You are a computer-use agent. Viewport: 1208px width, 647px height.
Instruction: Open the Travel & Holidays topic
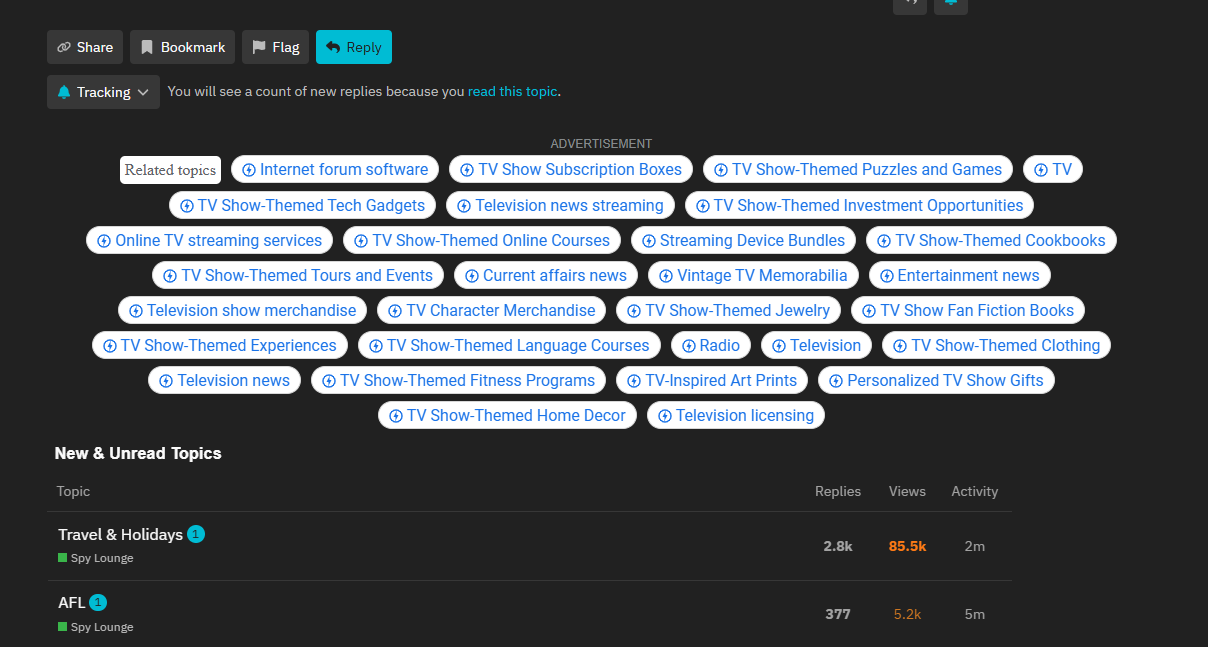[x=120, y=535]
